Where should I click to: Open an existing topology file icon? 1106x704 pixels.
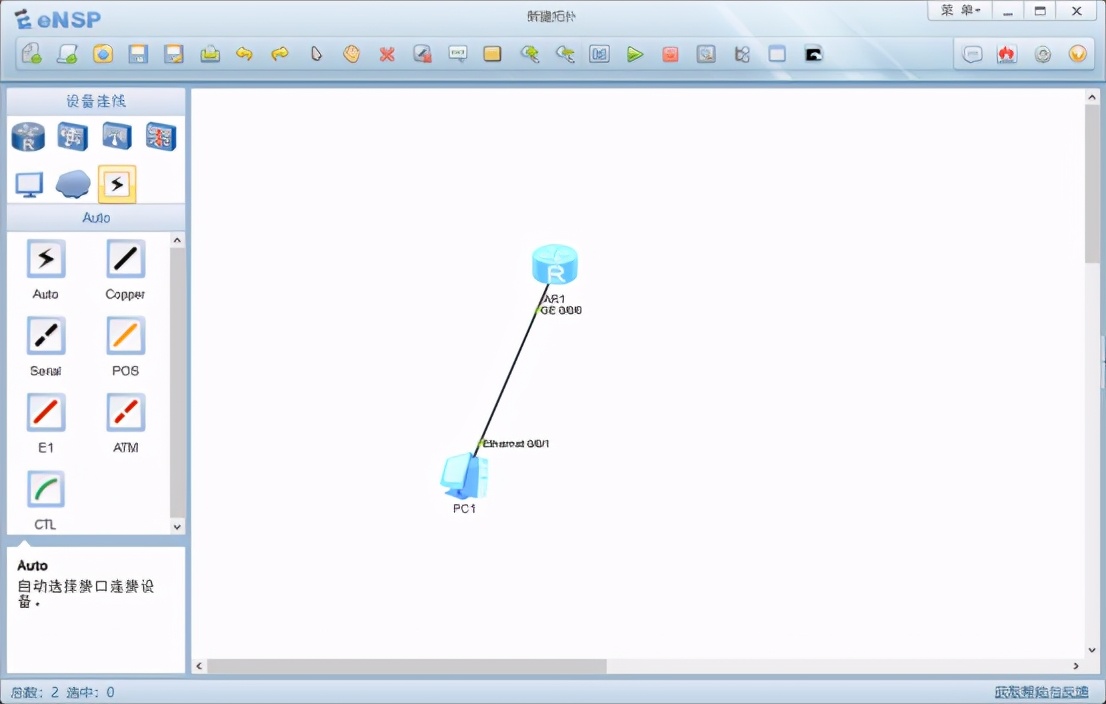coord(103,54)
